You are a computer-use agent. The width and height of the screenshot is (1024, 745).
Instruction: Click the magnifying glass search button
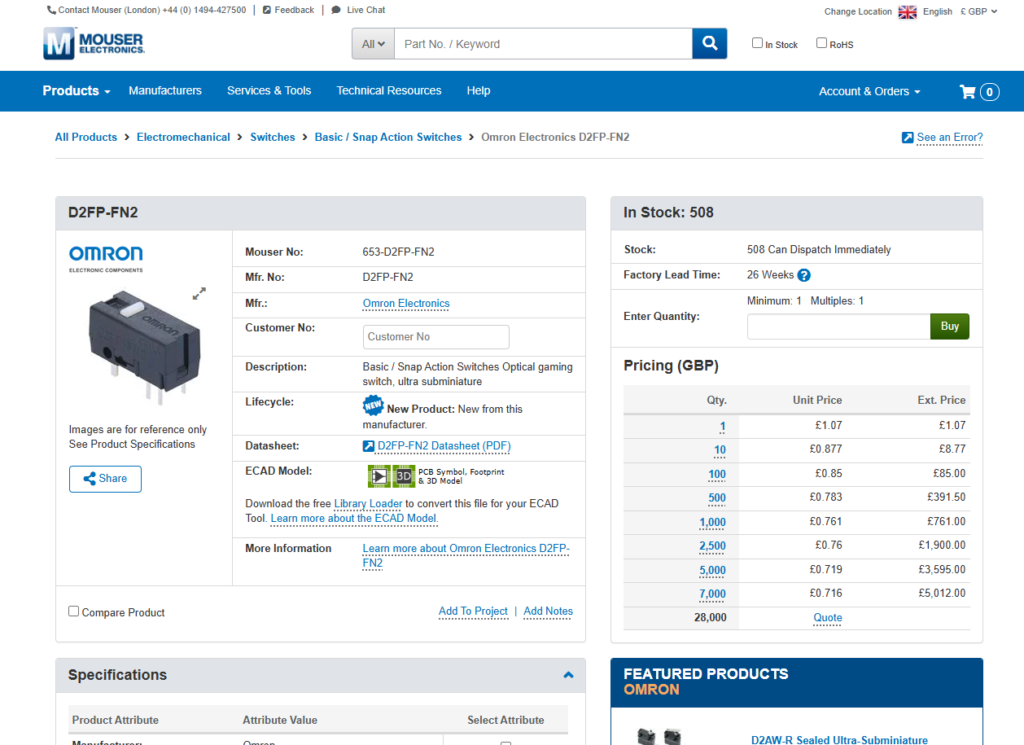click(x=709, y=44)
